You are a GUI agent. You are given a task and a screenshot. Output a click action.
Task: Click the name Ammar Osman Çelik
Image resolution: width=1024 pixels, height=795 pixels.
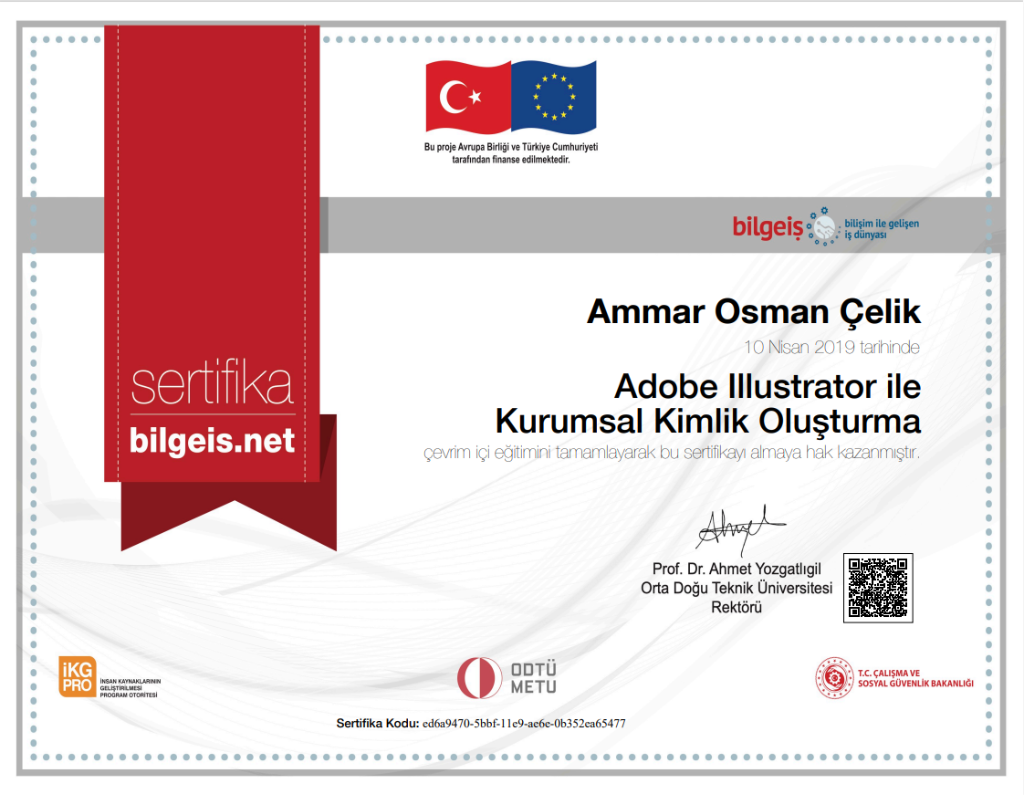point(754,312)
